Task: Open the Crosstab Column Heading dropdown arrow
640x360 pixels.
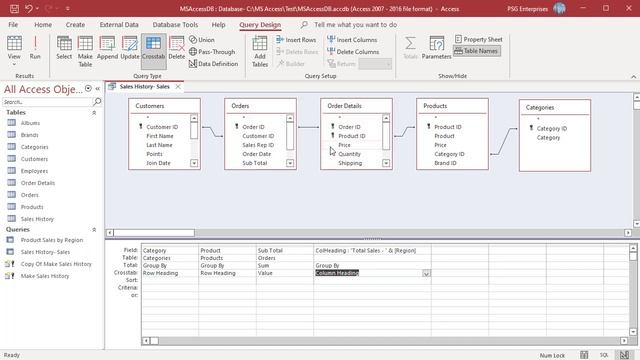Action: pos(426,273)
